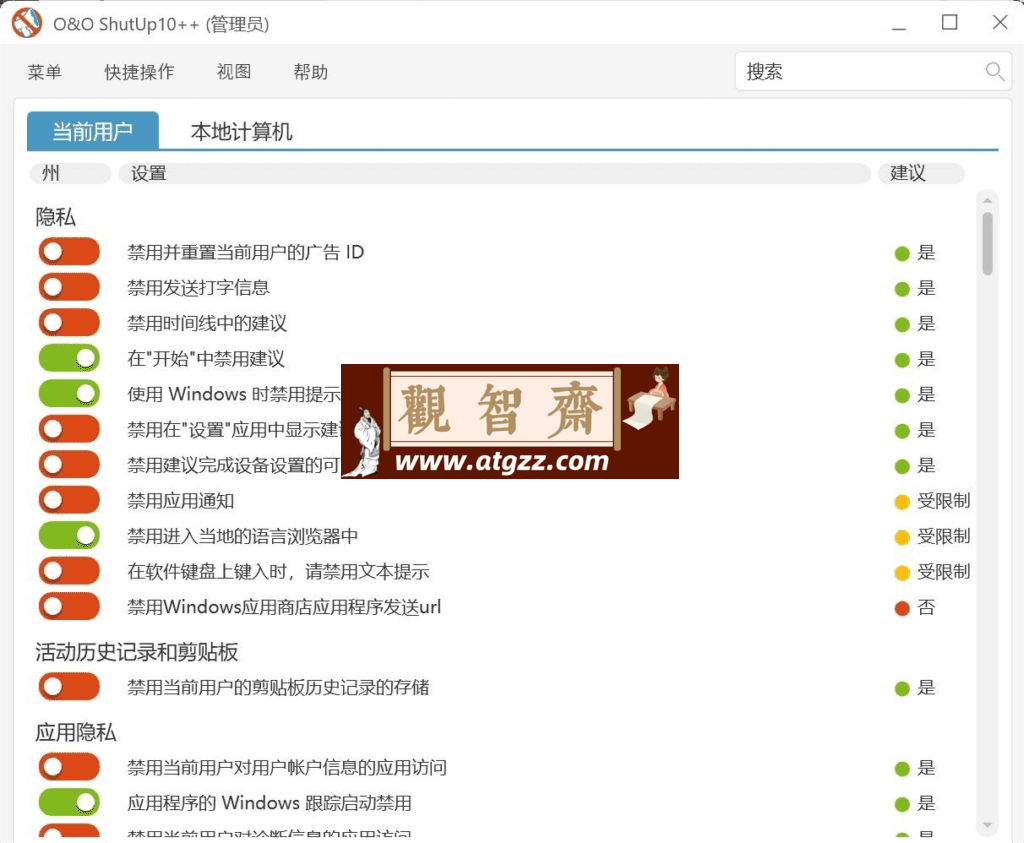Viewport: 1024px width, 843px height.
Task: Click the 建议 column header
Action: pos(921,173)
